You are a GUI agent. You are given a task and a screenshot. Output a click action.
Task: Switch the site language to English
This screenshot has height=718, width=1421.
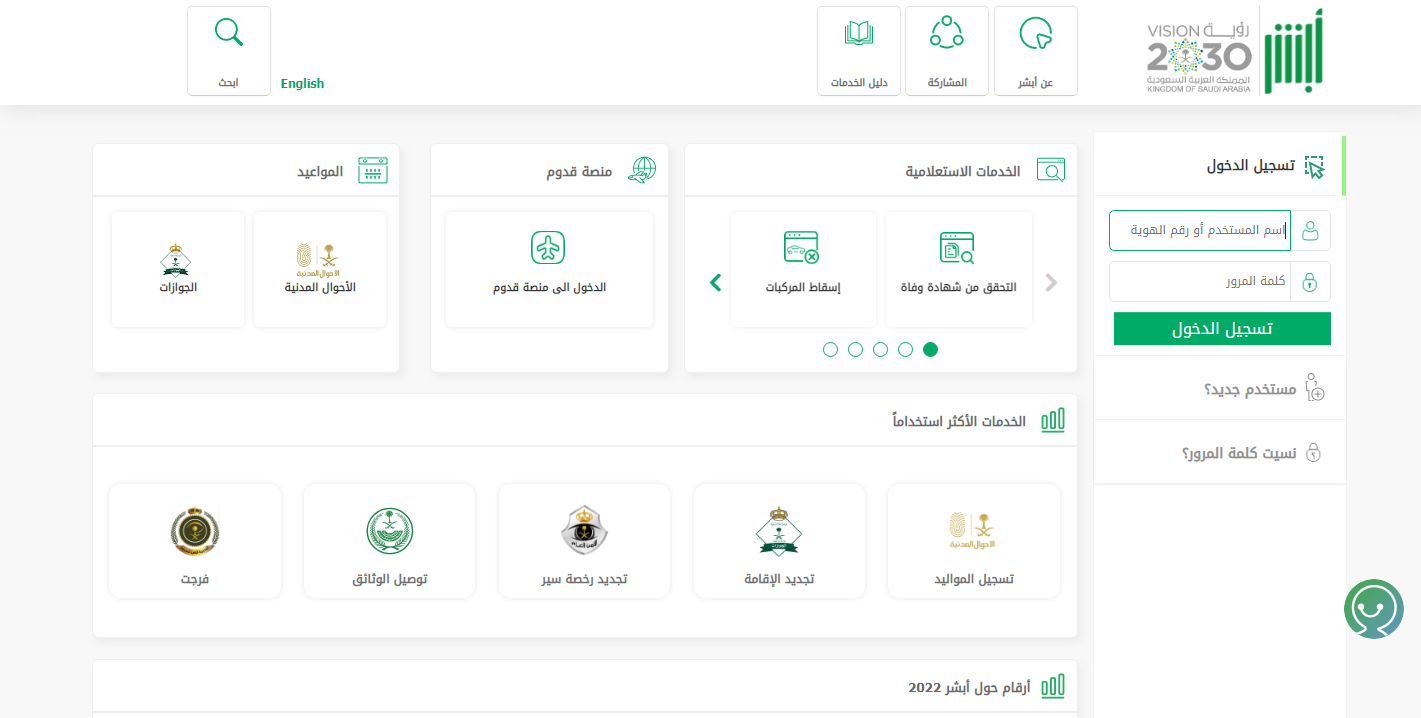click(302, 84)
